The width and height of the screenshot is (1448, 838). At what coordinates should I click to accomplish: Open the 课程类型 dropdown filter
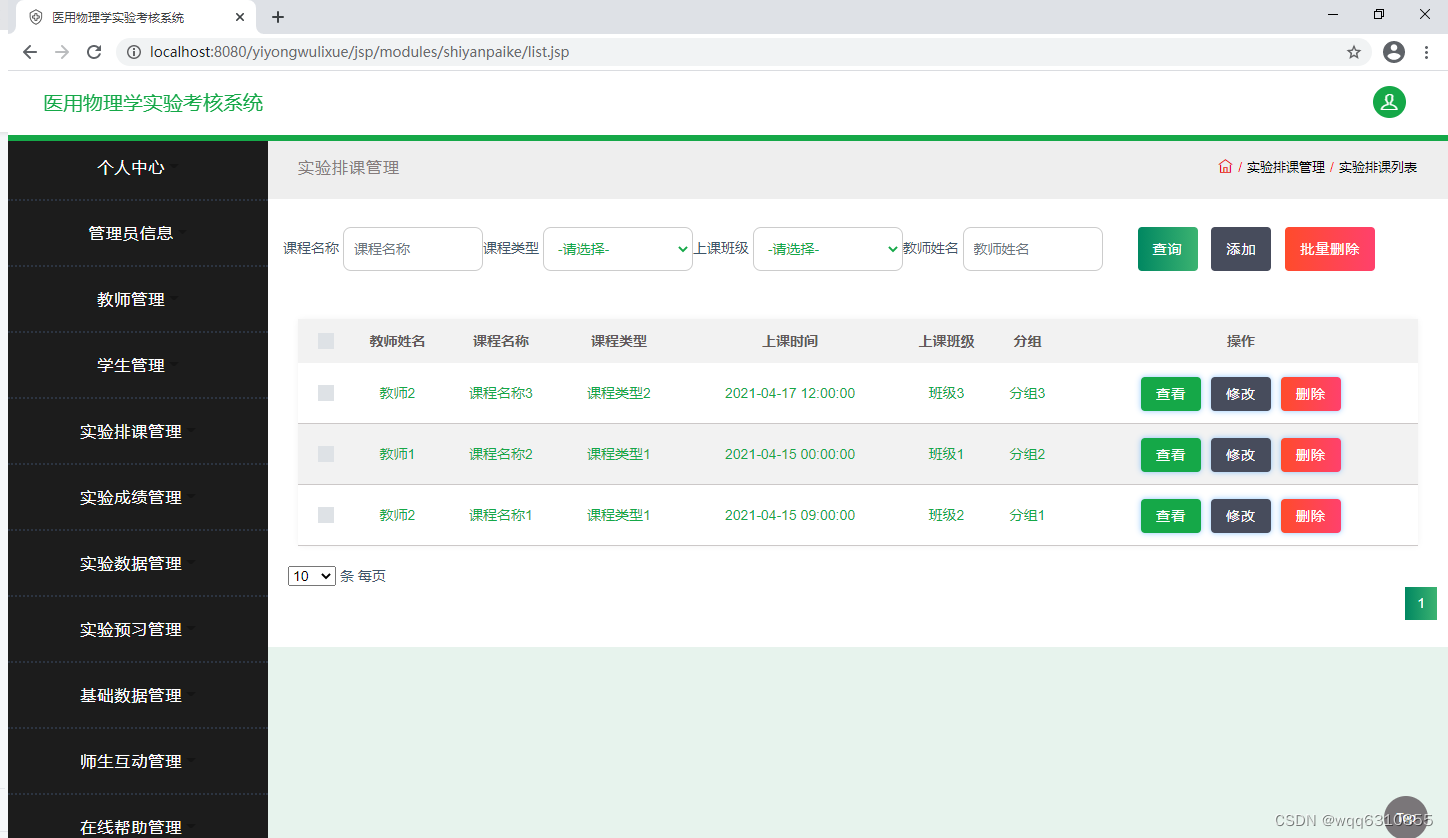click(x=618, y=249)
